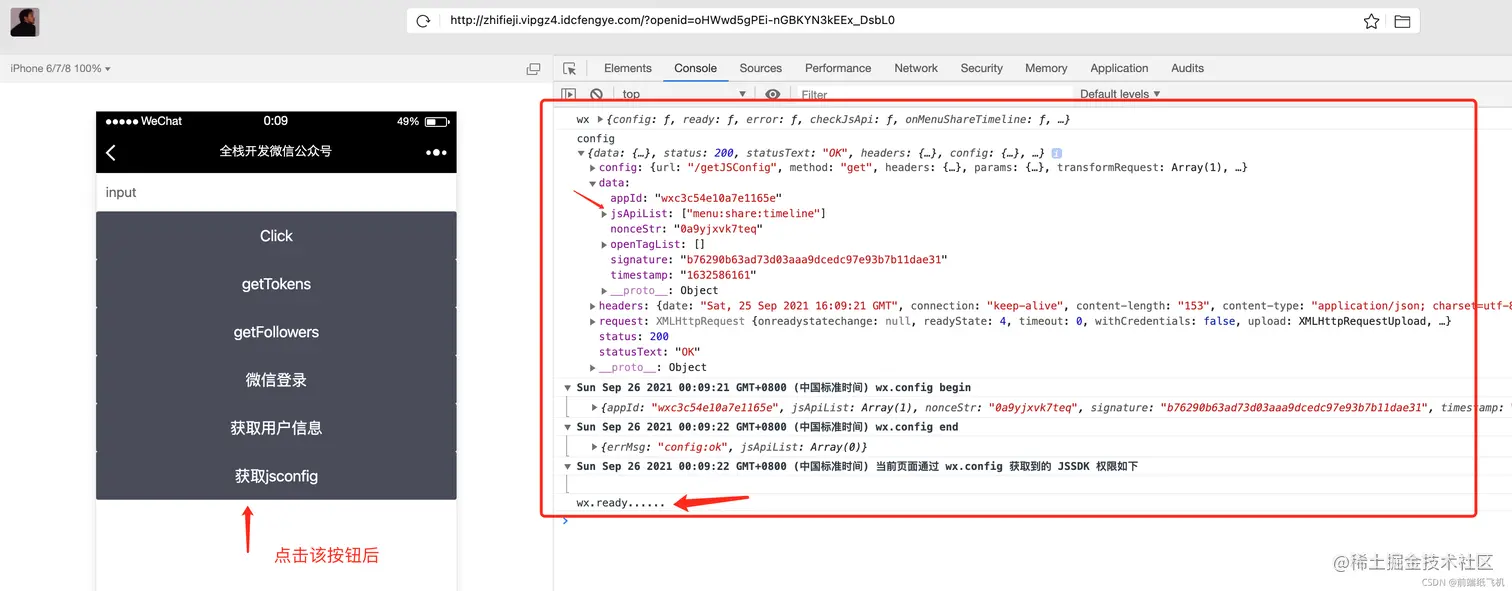The width and height of the screenshot is (1512, 591).
Task: Collapse the data node
Action: (x=592, y=183)
